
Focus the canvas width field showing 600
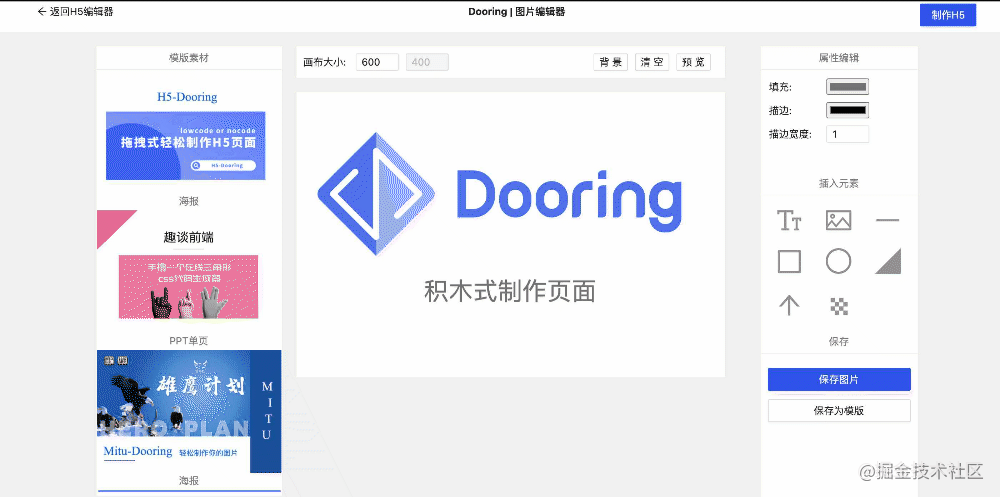click(x=377, y=62)
